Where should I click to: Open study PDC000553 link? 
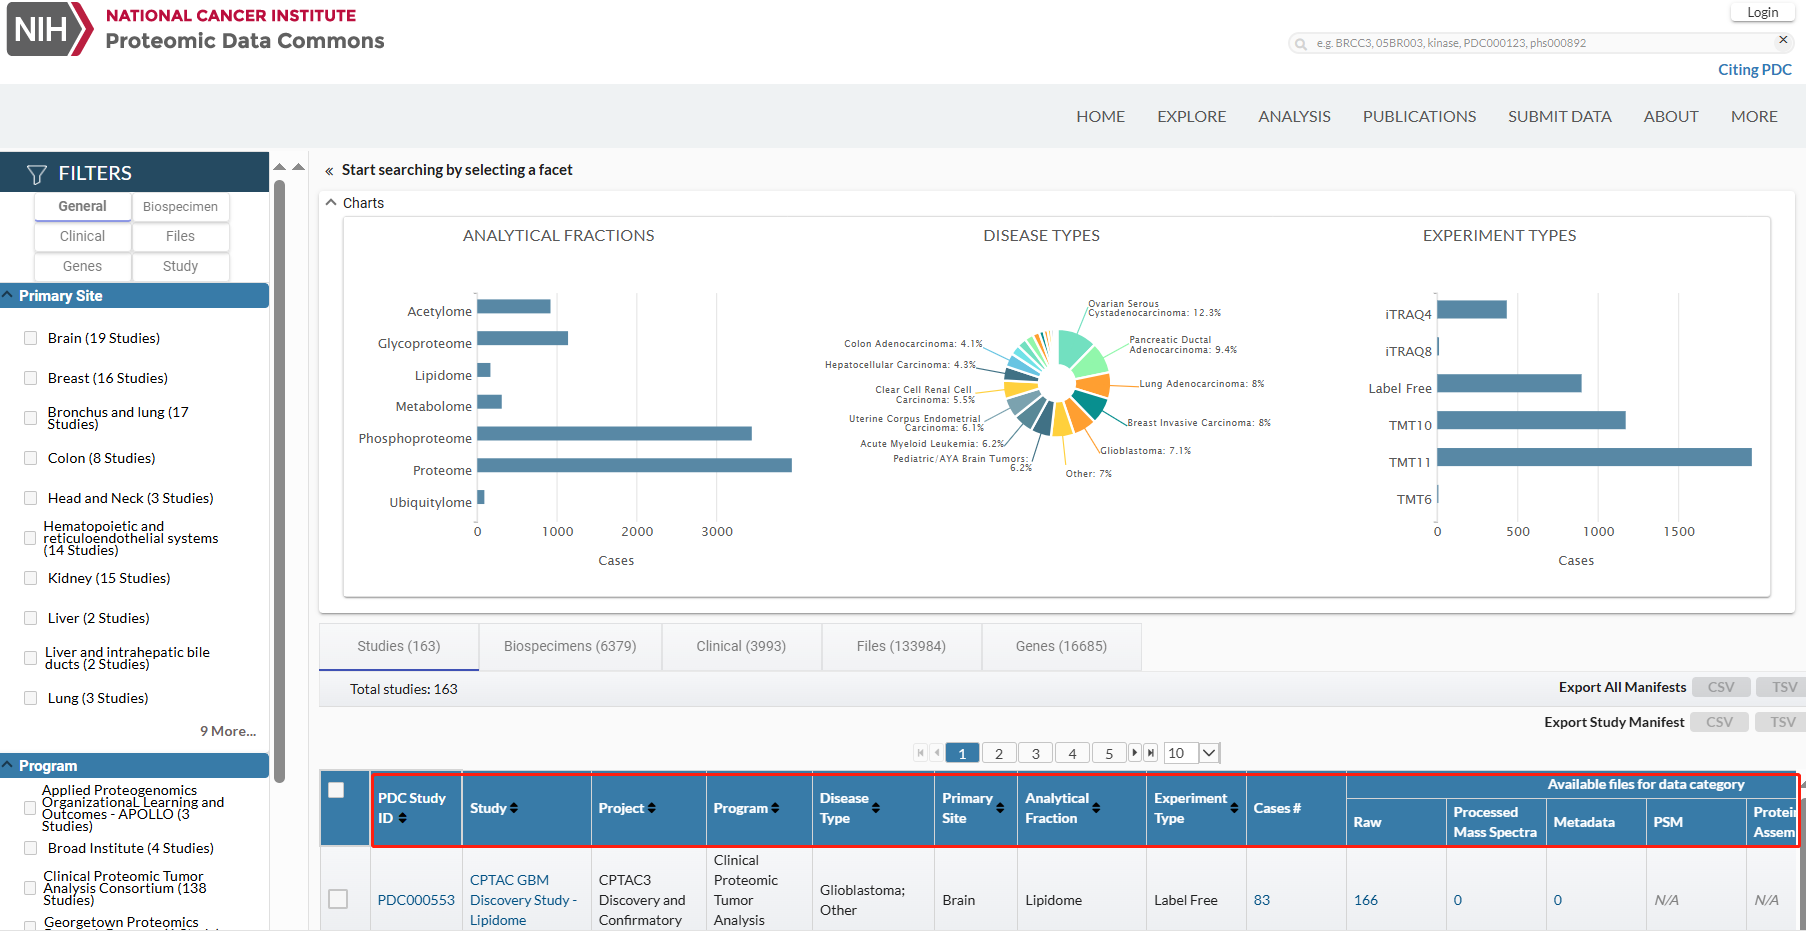click(x=416, y=901)
